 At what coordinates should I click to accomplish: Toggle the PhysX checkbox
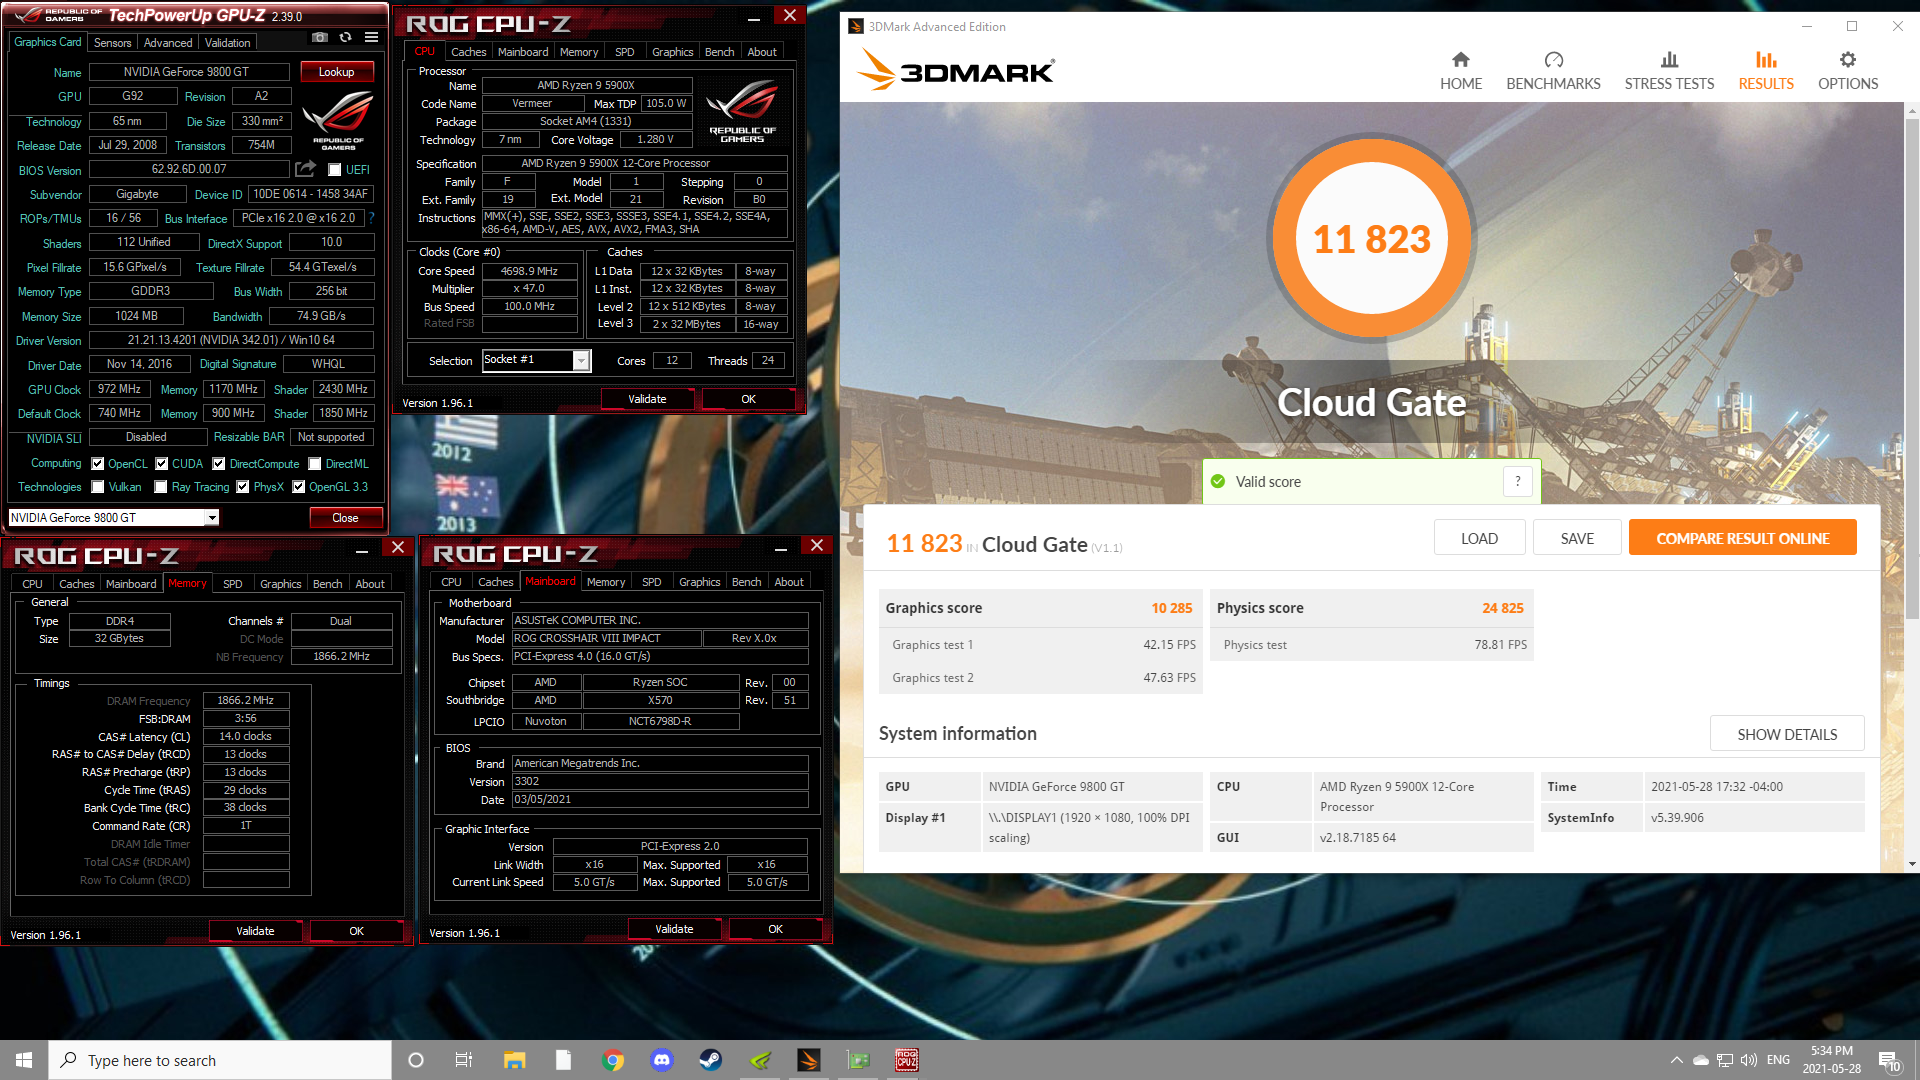[243, 486]
